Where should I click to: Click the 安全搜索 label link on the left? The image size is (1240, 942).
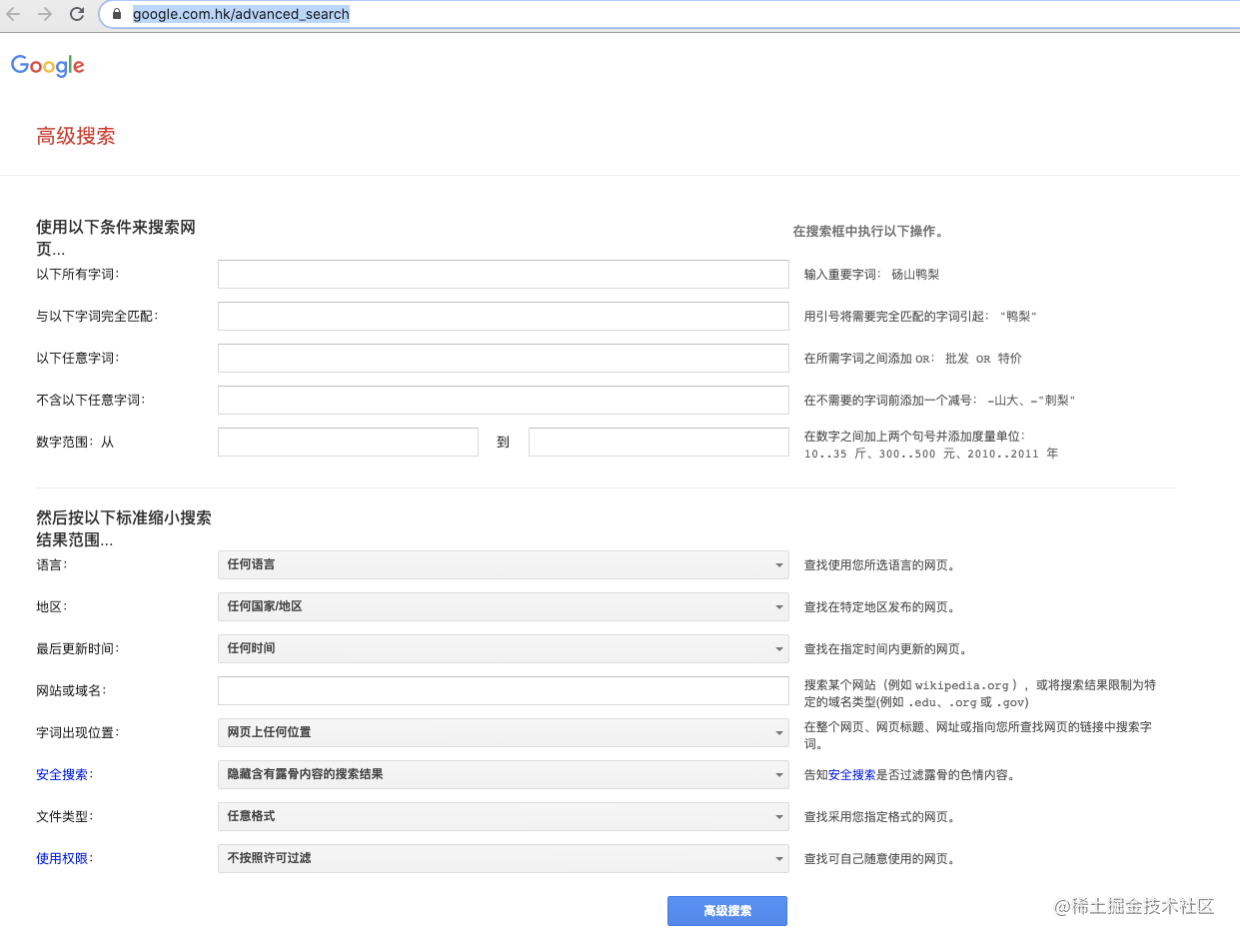click(61, 775)
